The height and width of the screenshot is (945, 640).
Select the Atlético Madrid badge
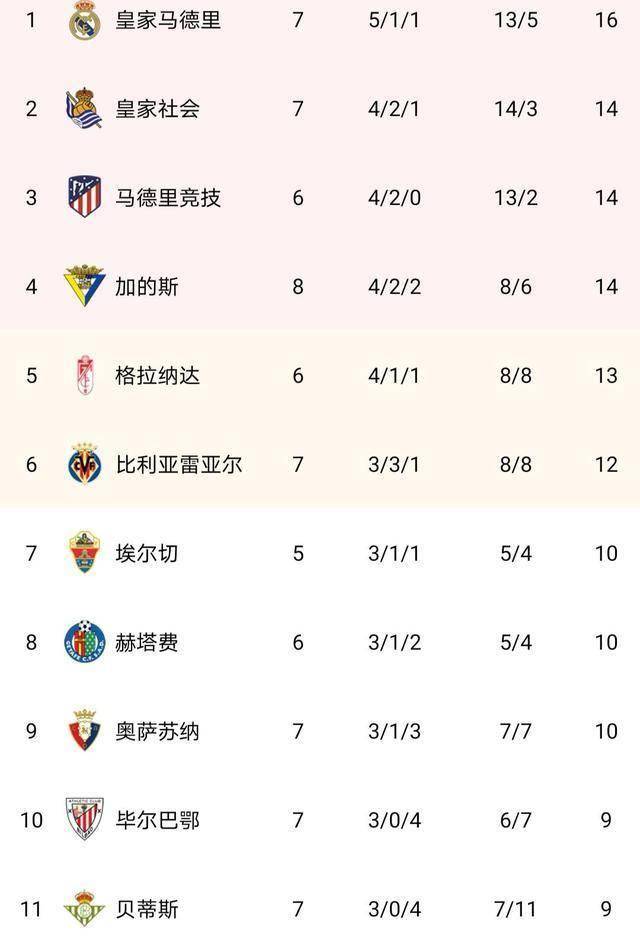[x=84, y=196]
